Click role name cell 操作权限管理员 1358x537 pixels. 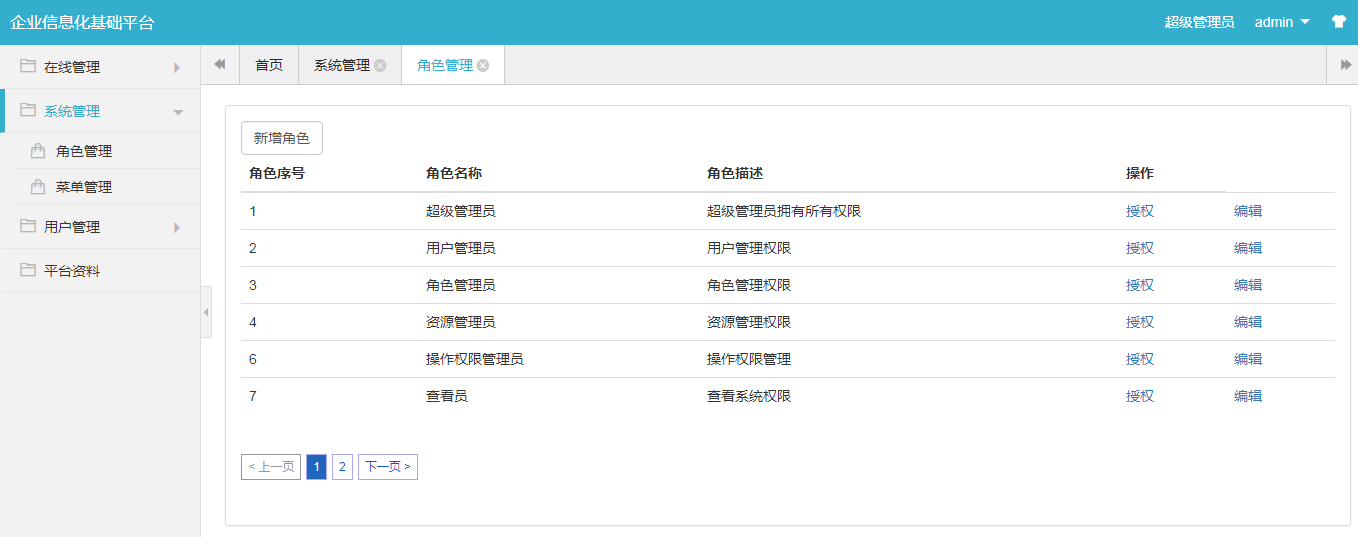[475, 359]
